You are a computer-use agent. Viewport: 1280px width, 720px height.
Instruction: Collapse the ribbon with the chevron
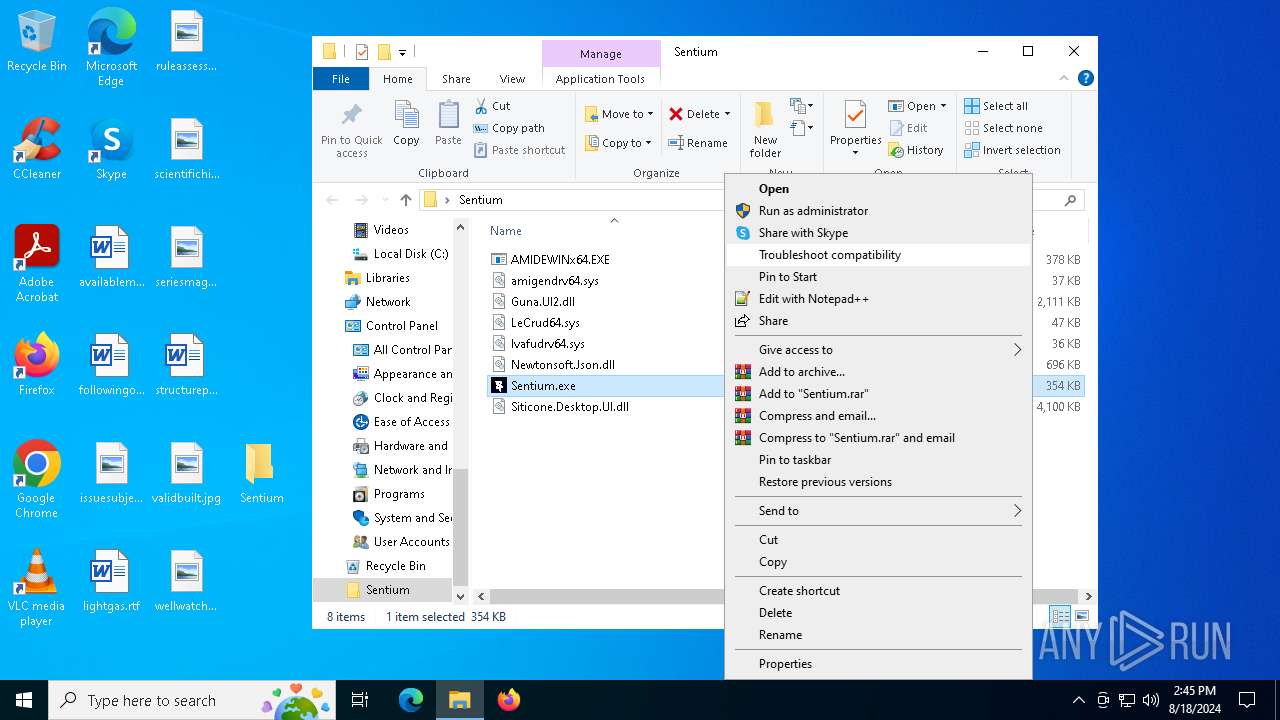point(1064,78)
